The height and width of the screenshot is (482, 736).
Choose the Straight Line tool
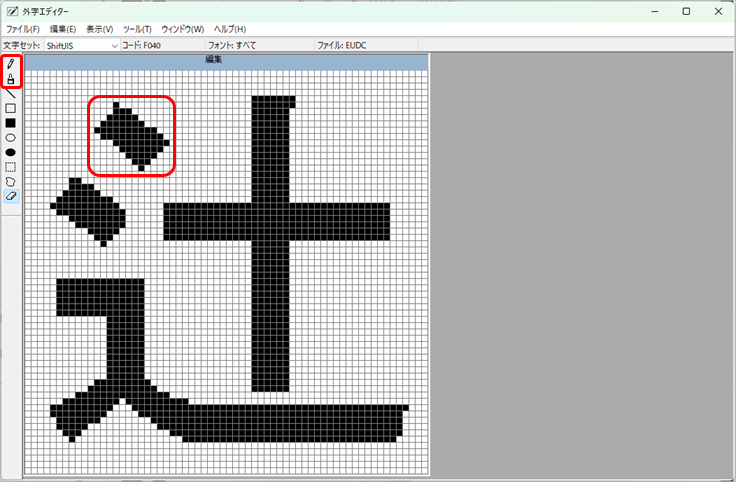click(x=11, y=93)
